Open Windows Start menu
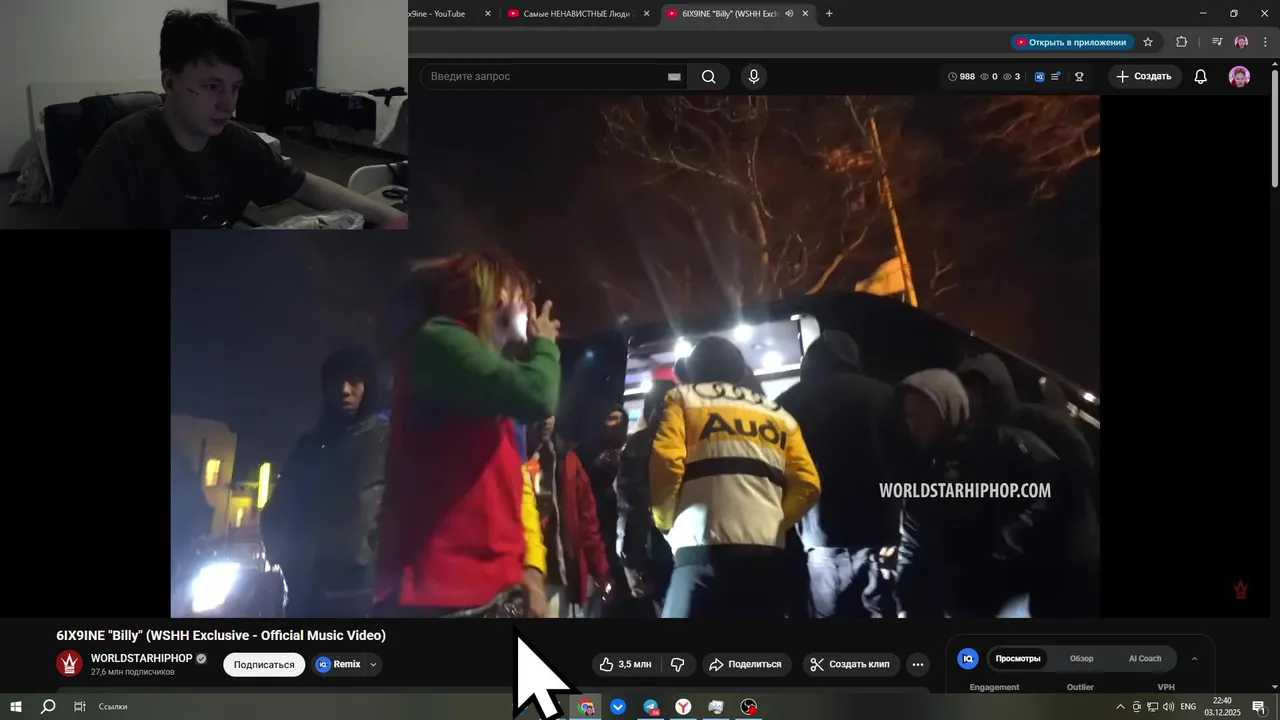 click(x=16, y=707)
